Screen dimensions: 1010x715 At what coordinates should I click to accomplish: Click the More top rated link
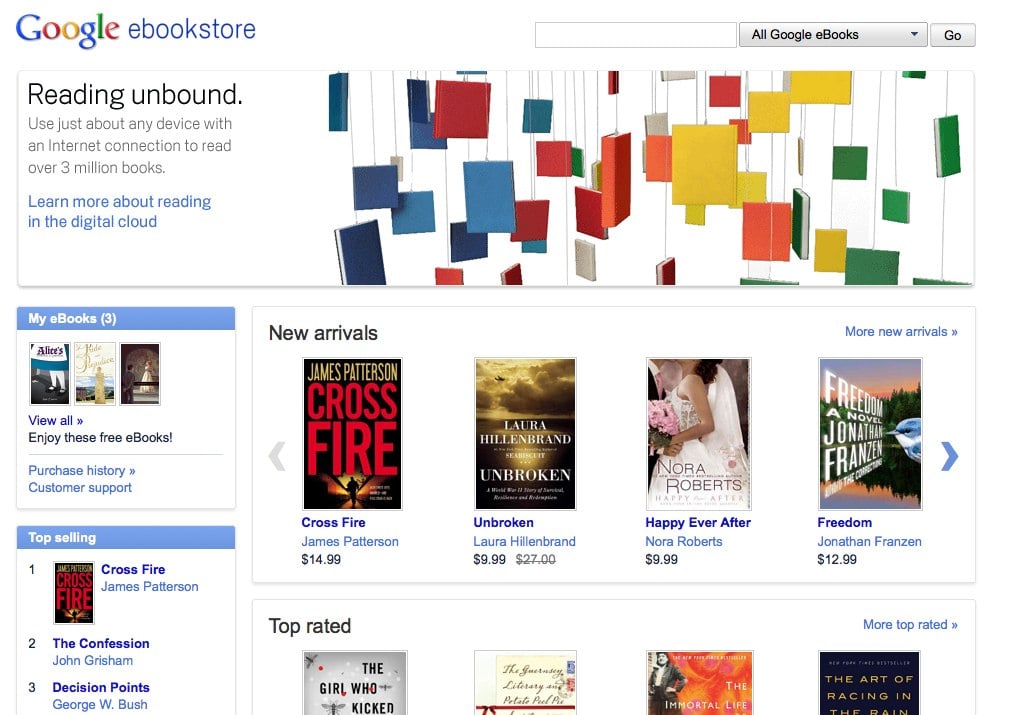point(910,625)
